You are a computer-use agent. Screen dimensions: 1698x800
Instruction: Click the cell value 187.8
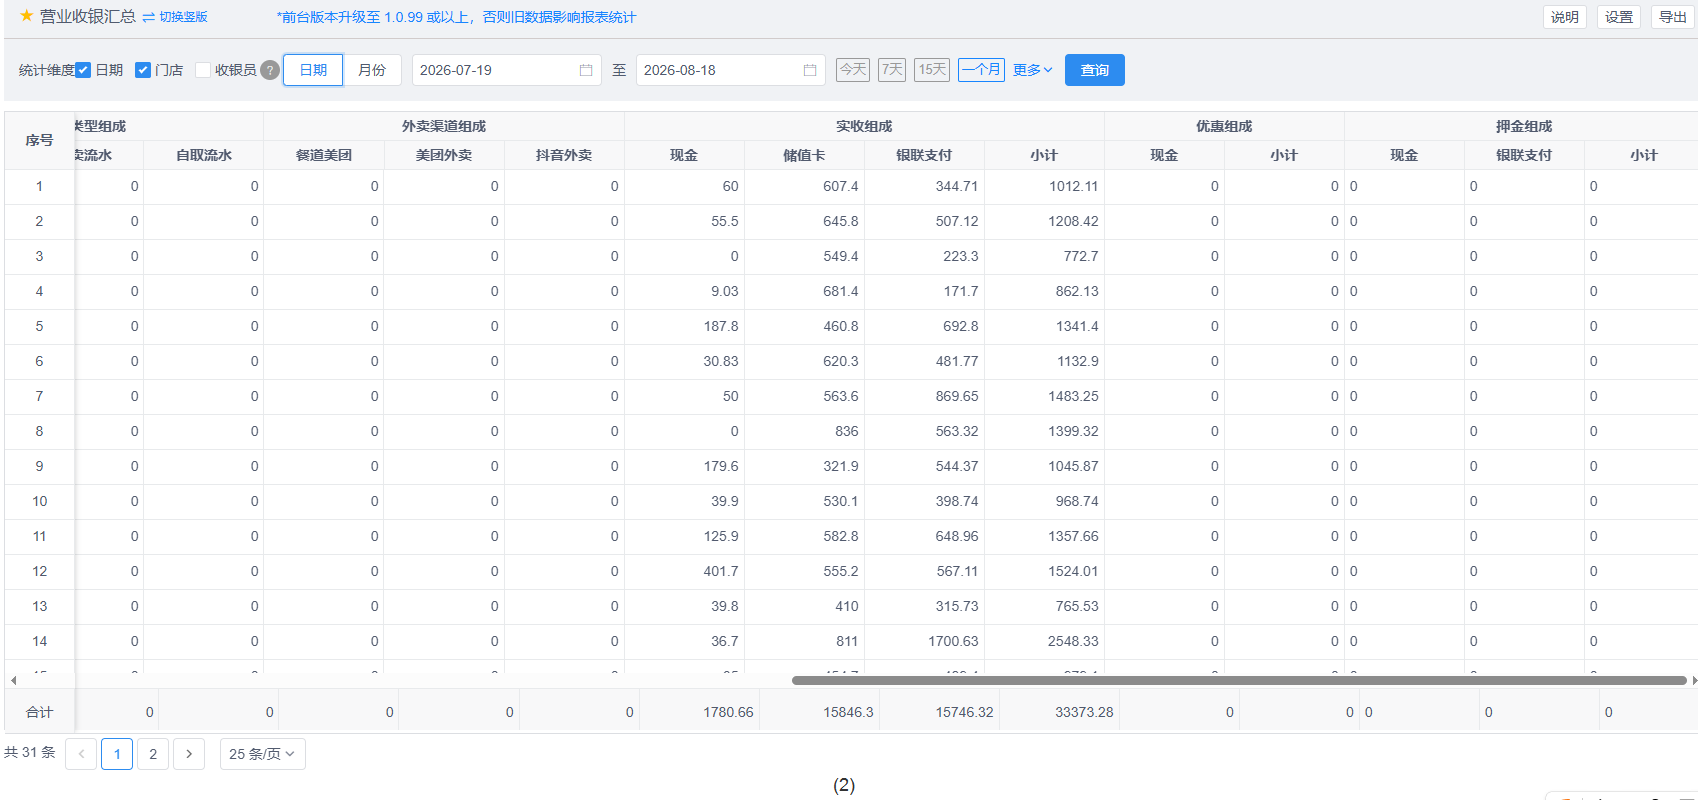coord(721,327)
